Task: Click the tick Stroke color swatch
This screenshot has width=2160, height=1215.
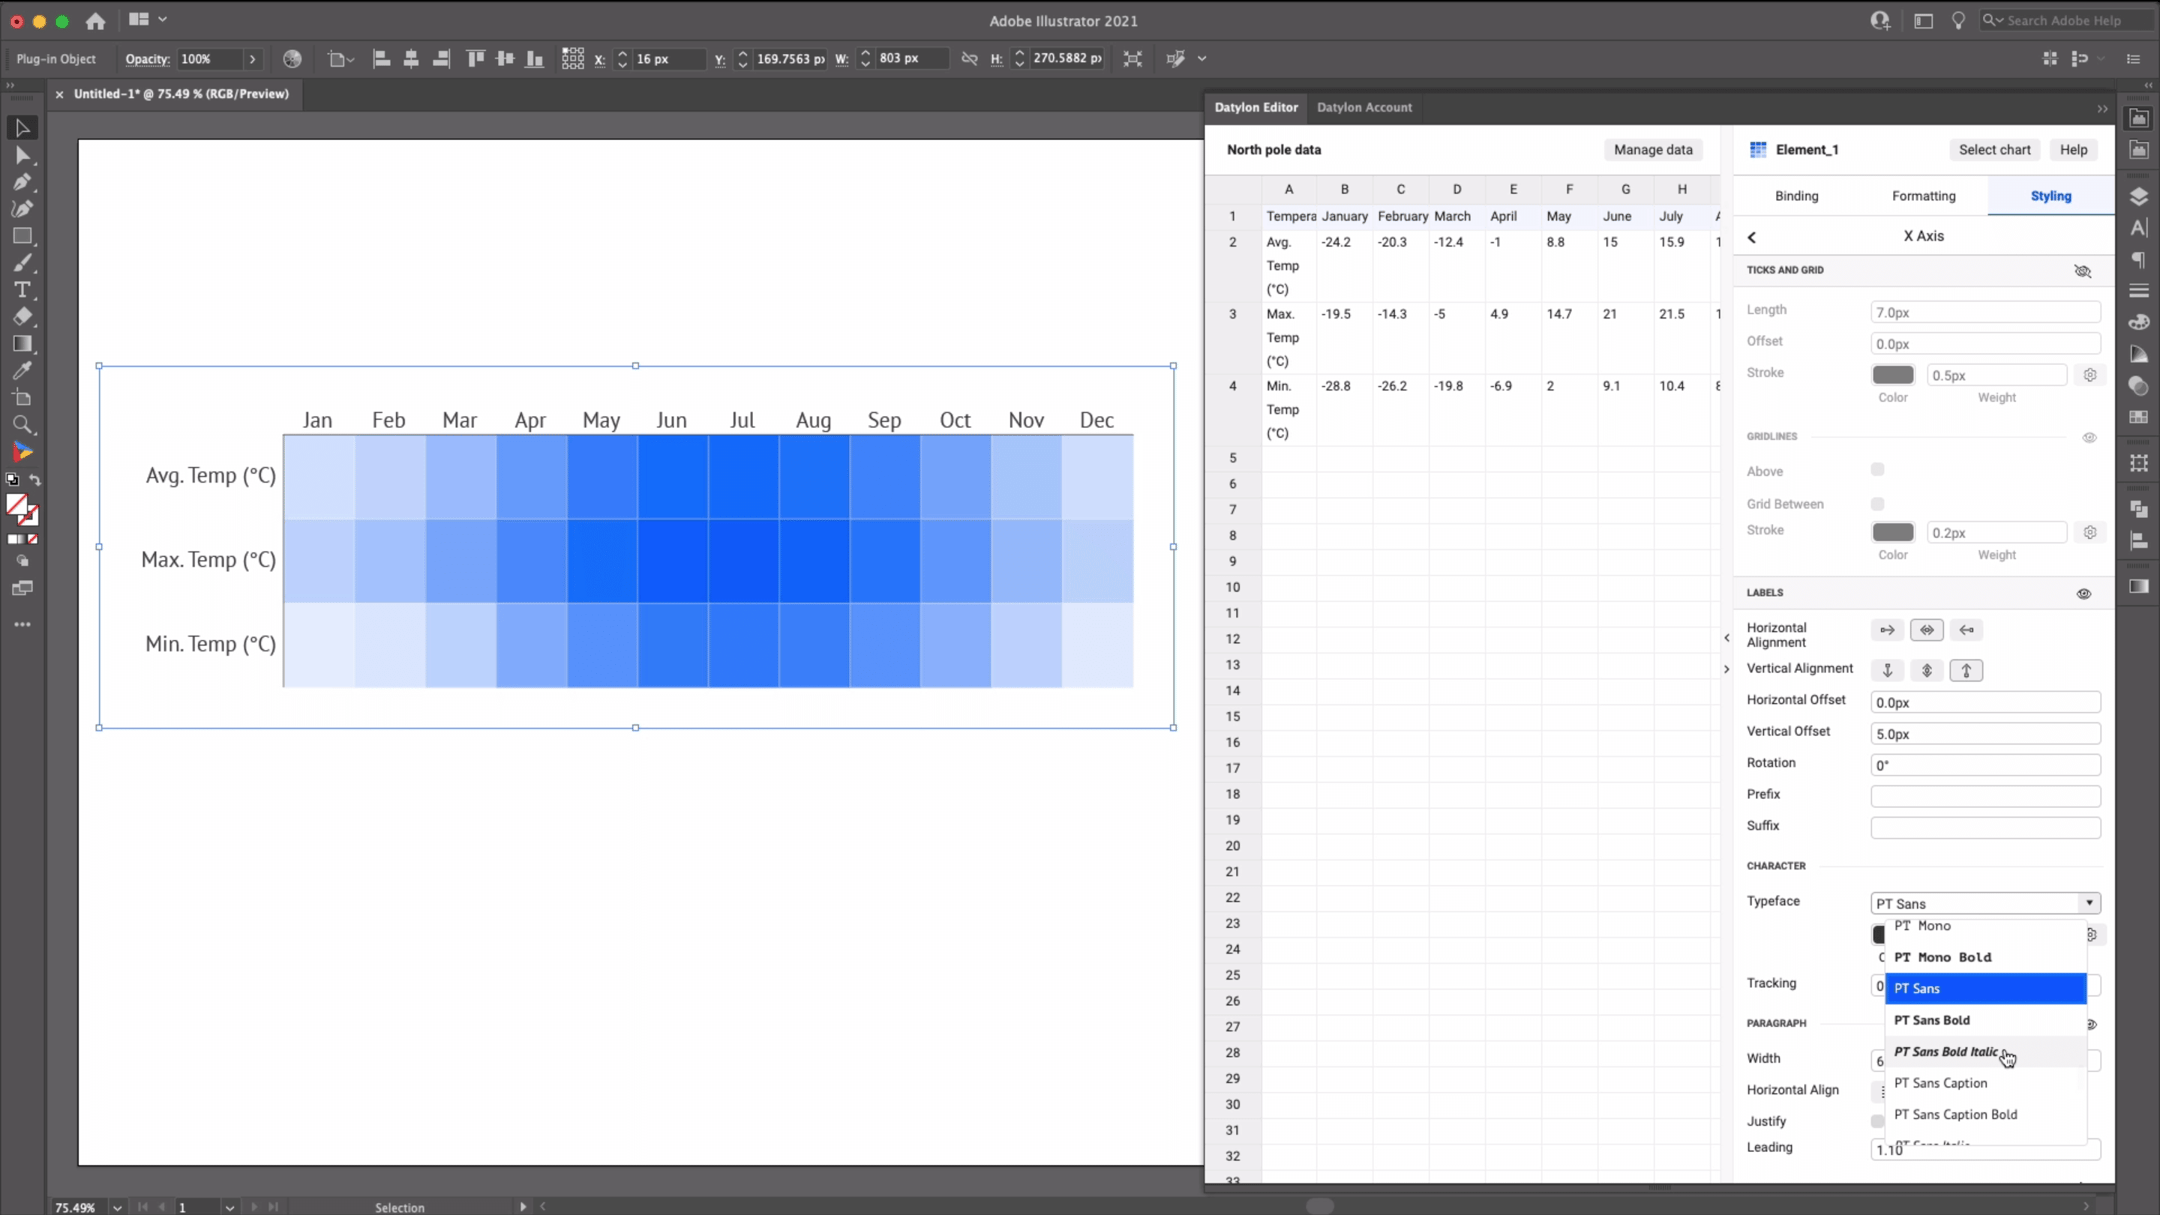Action: tap(1892, 374)
